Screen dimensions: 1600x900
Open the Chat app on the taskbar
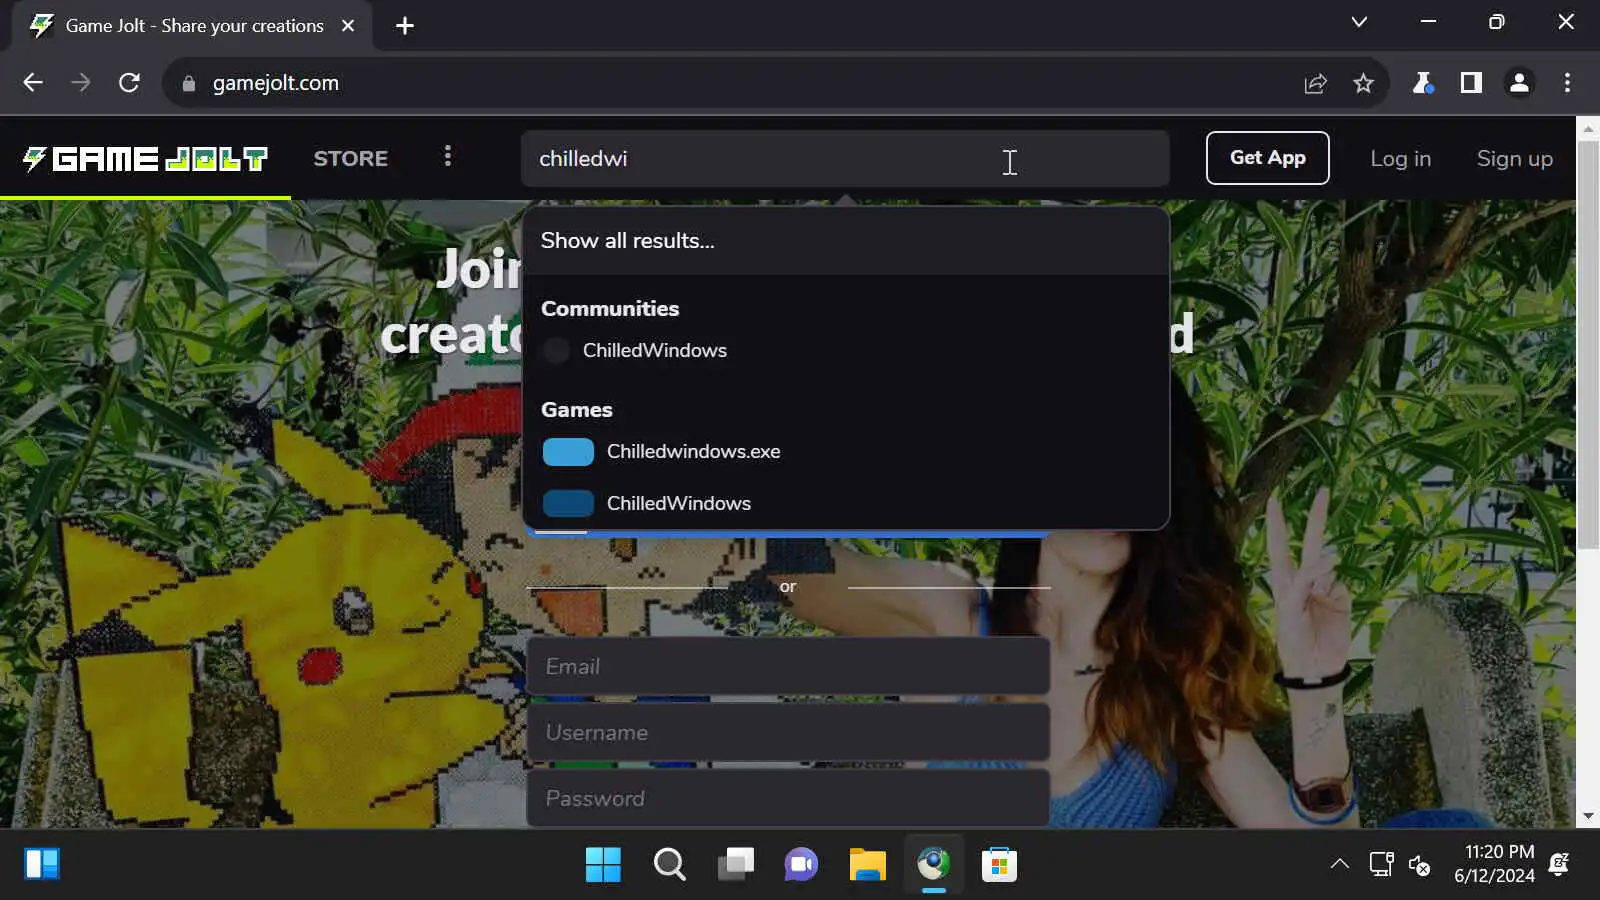coord(801,864)
